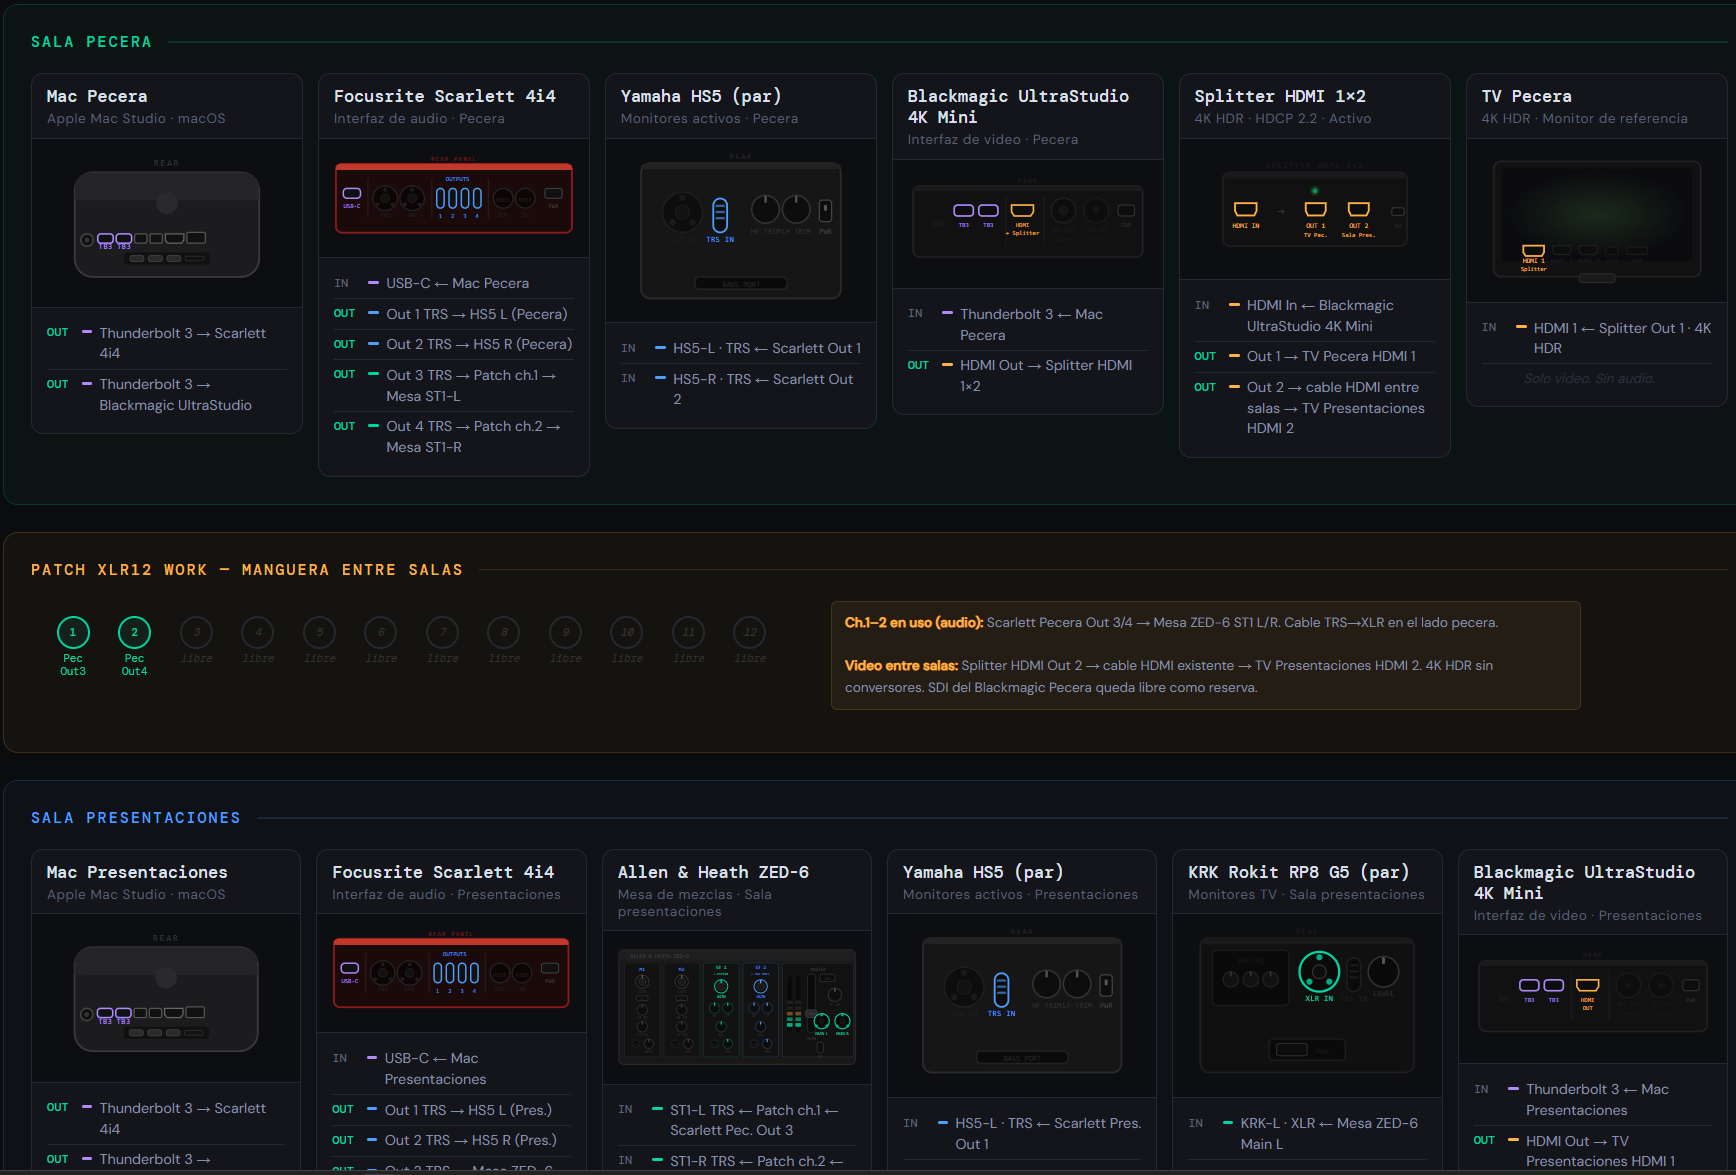Select free patch channel 3
Image resolution: width=1736 pixels, height=1175 pixels.
(x=196, y=632)
